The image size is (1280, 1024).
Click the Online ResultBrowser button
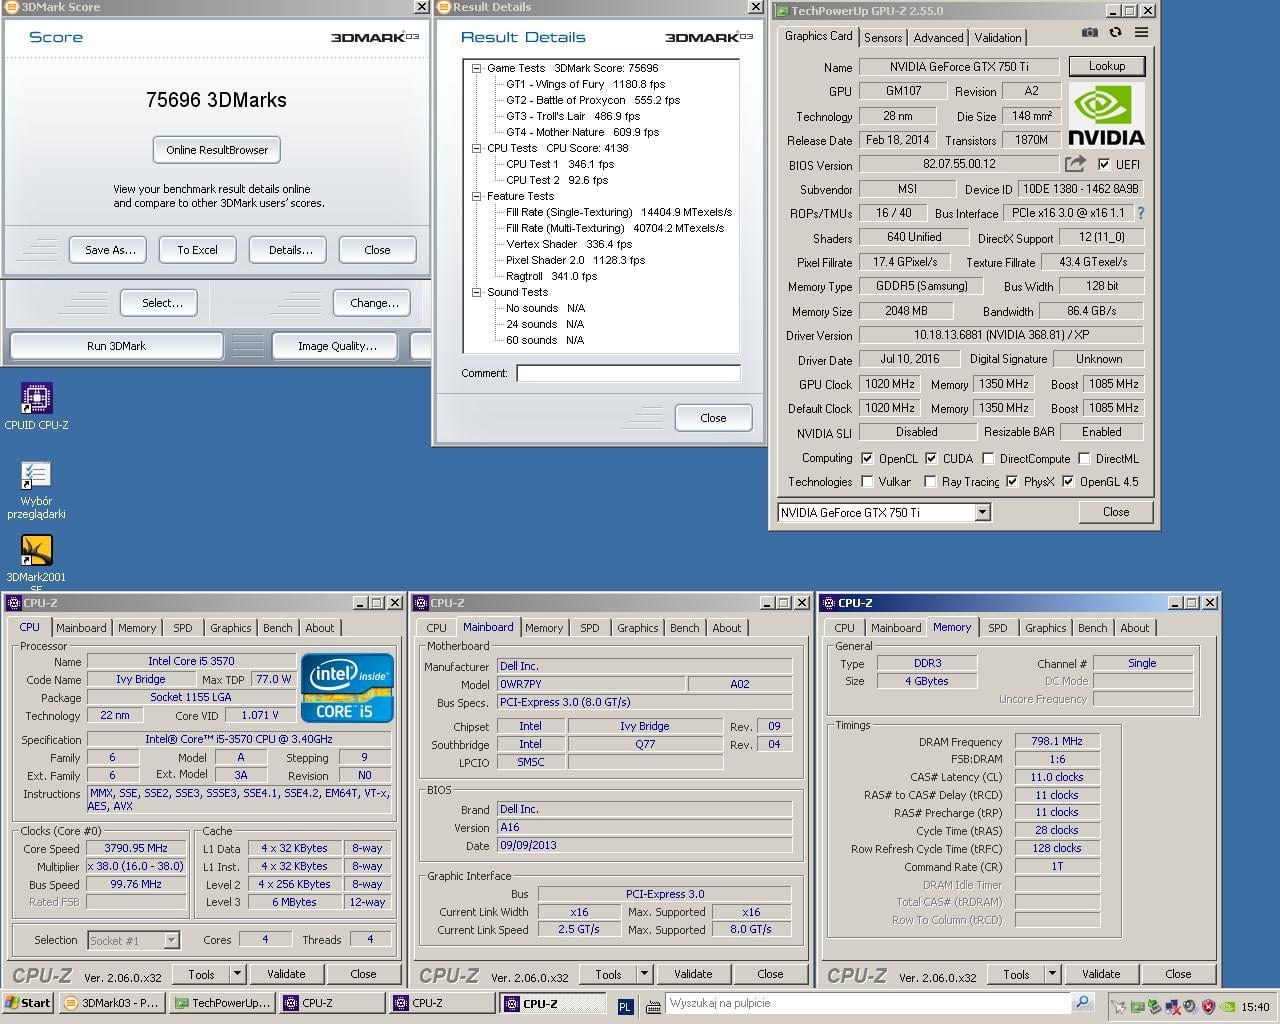[217, 150]
